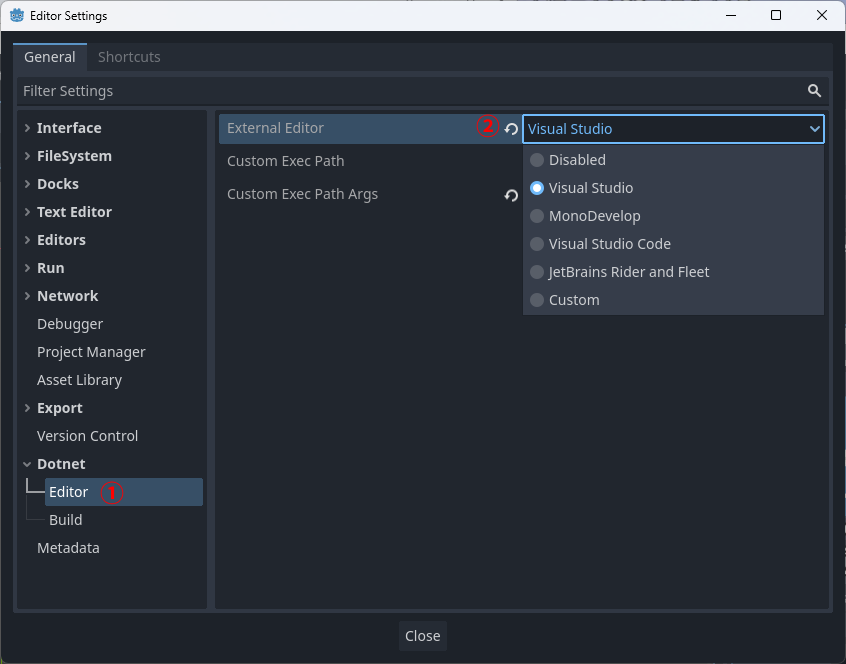Image resolution: width=846 pixels, height=664 pixels.
Task: Click the Custom Exec Path Args label
Action: coord(302,194)
